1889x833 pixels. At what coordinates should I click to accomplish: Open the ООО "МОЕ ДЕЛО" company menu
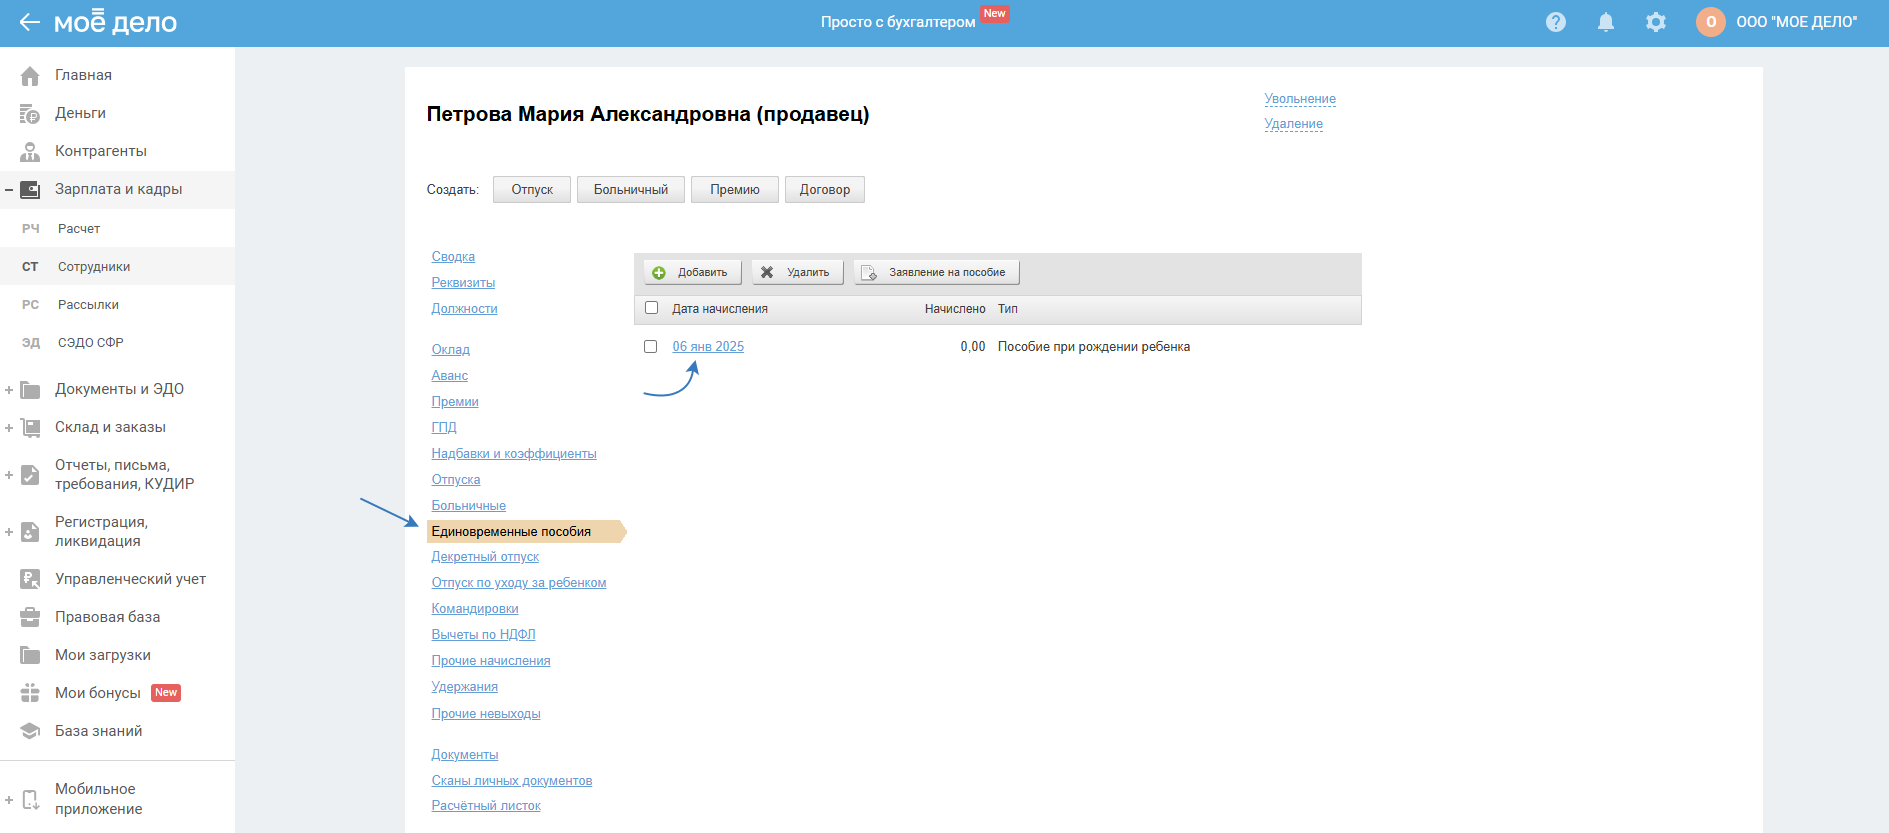click(x=1796, y=22)
